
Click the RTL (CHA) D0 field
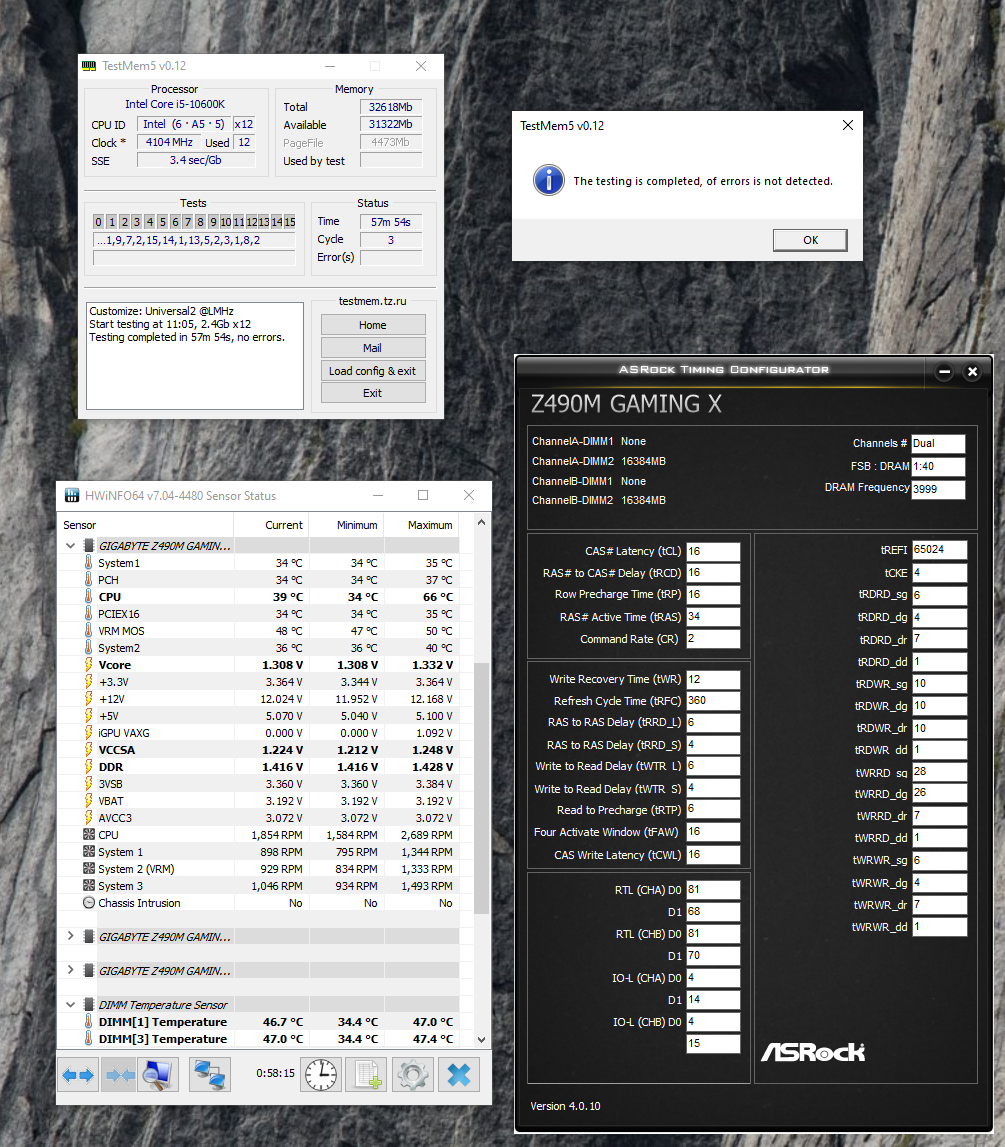(x=713, y=890)
